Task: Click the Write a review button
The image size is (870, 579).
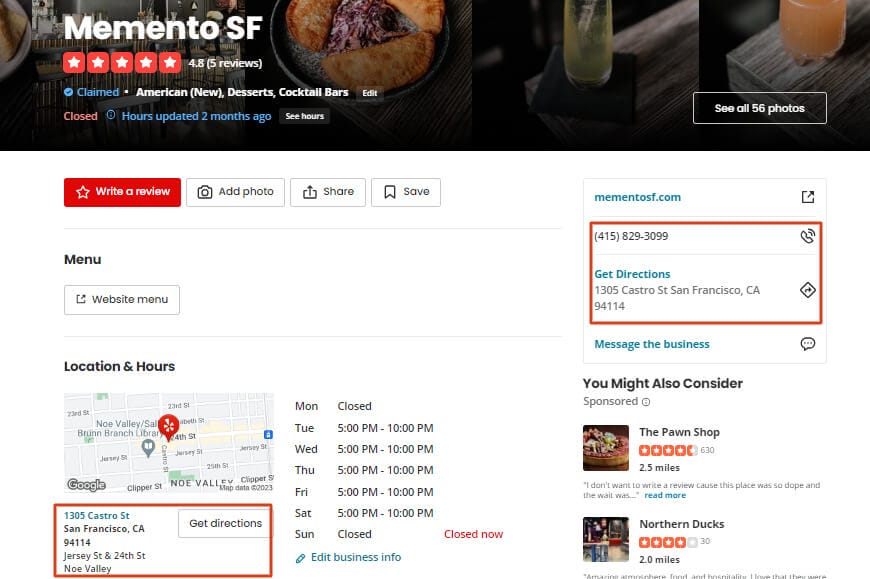Action: click(122, 192)
